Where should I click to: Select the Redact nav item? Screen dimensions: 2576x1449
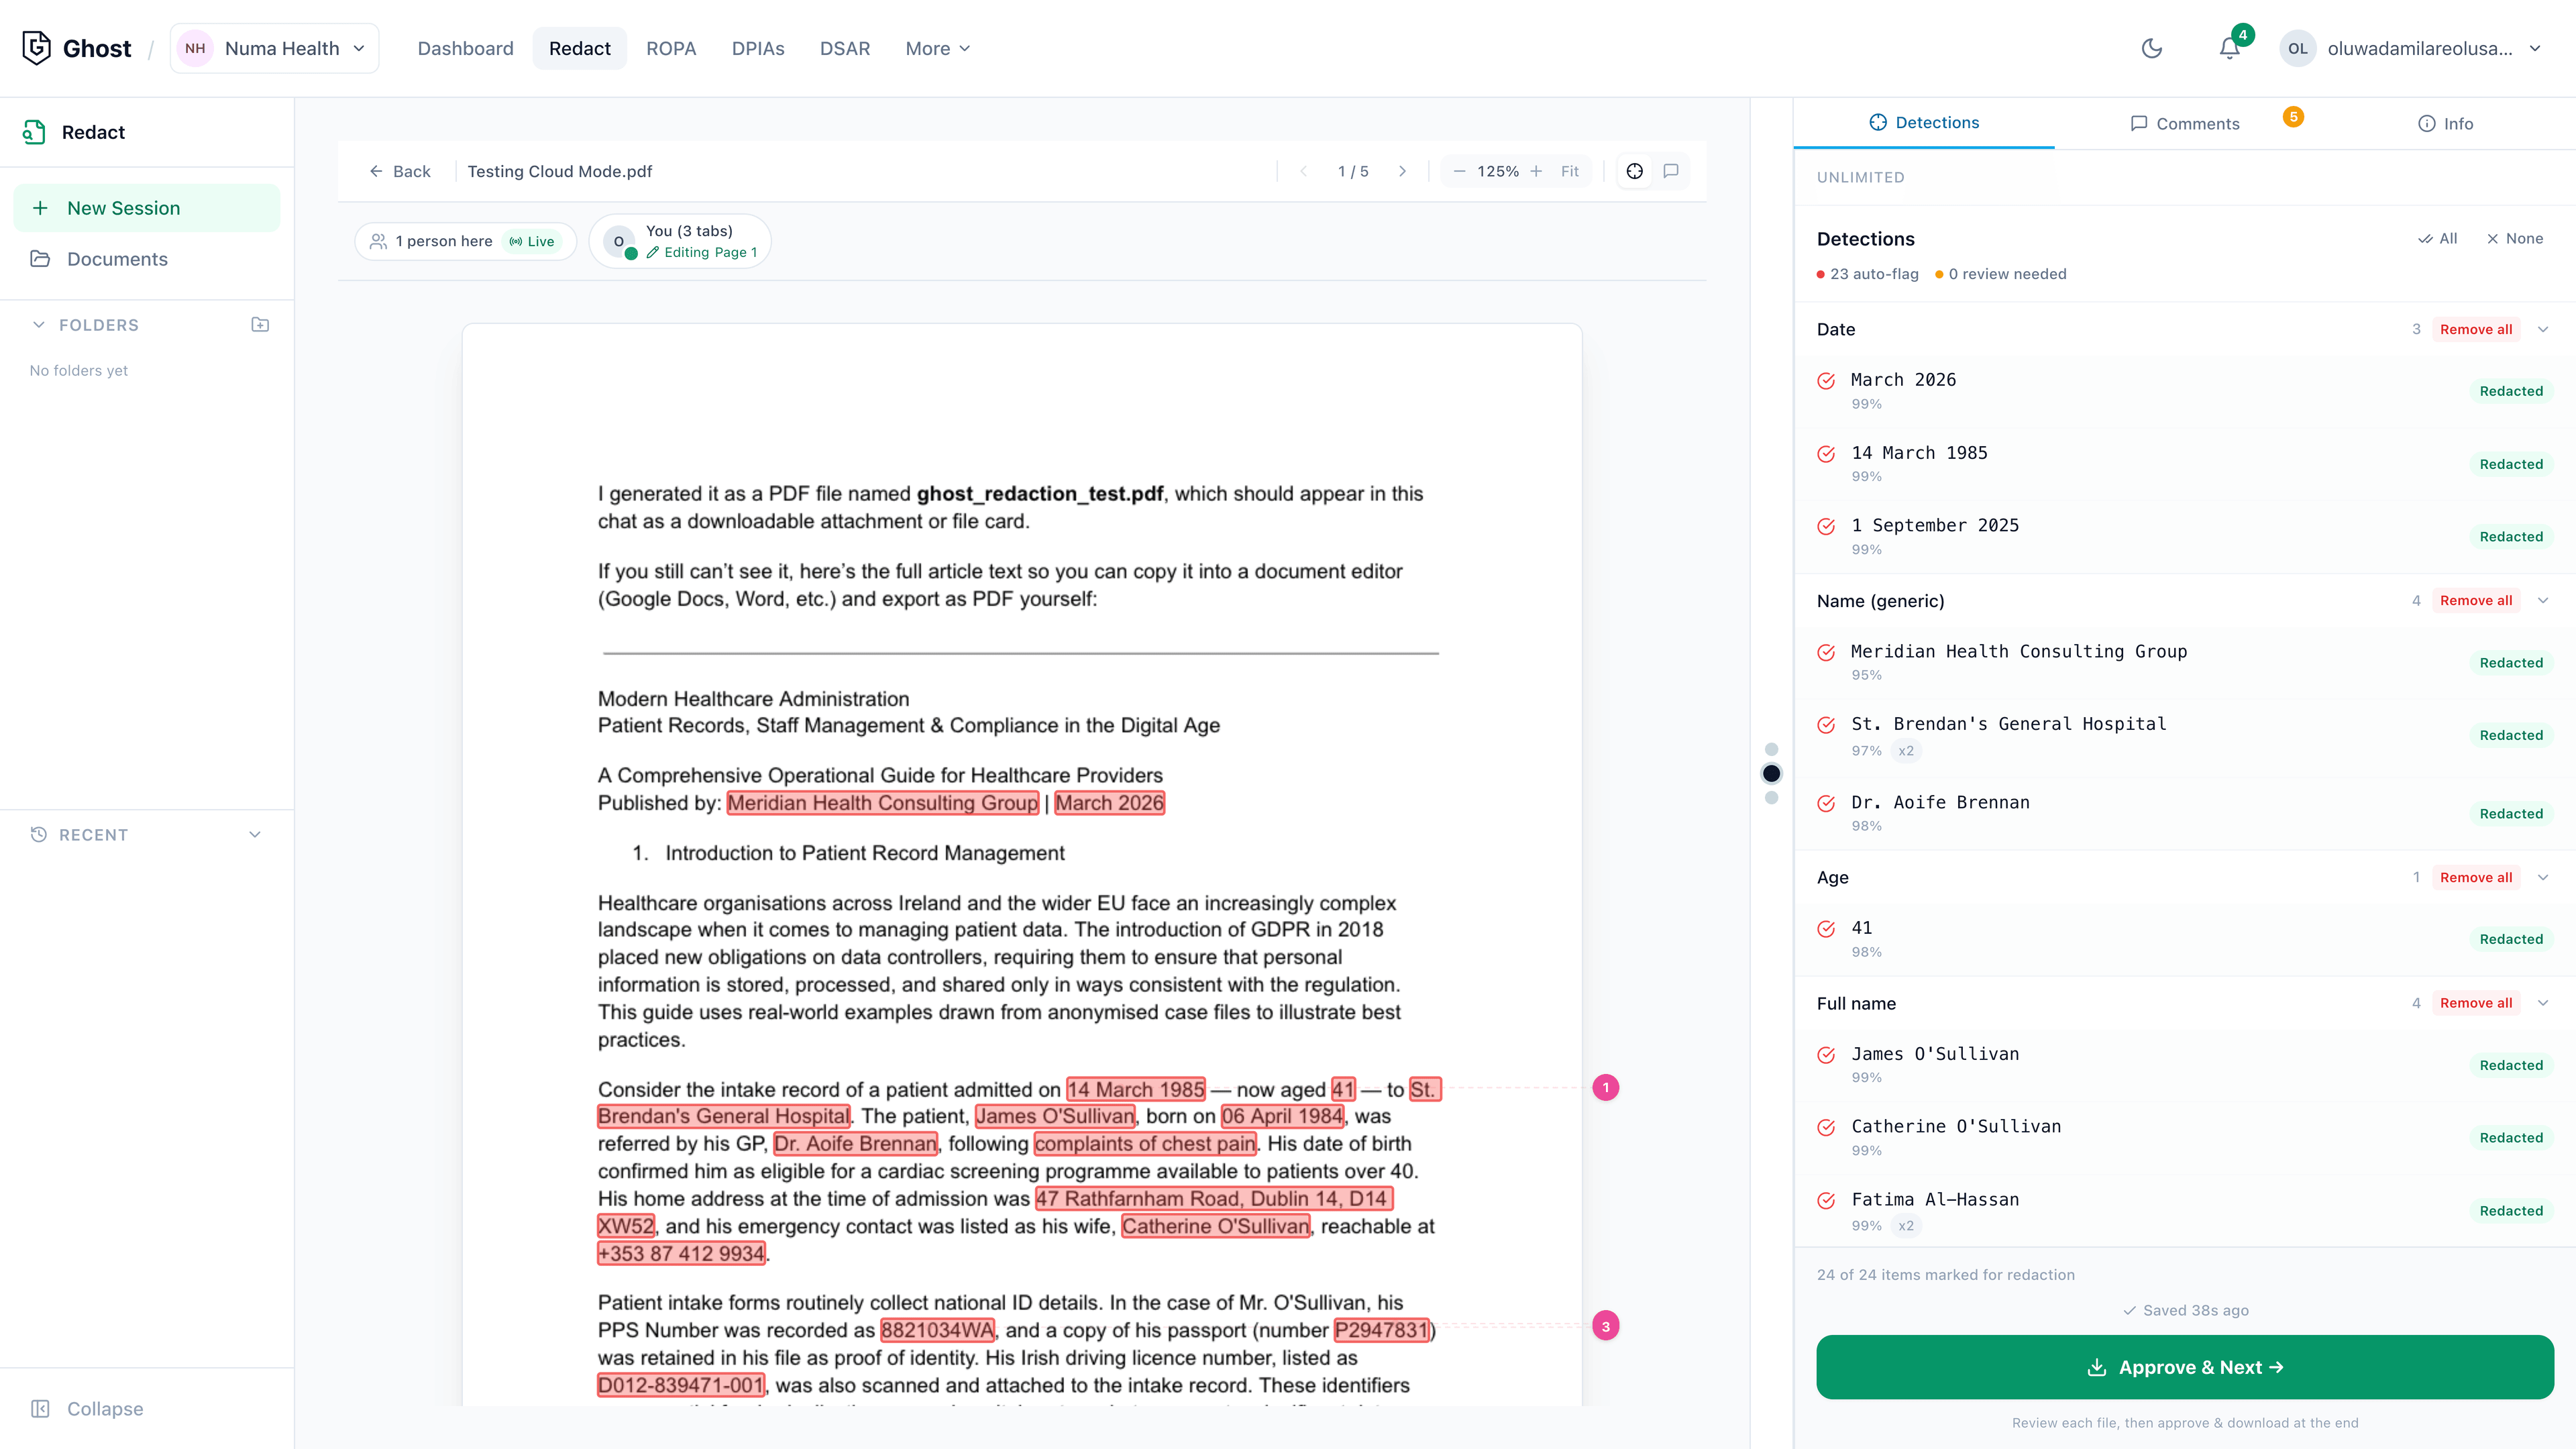(x=579, y=48)
